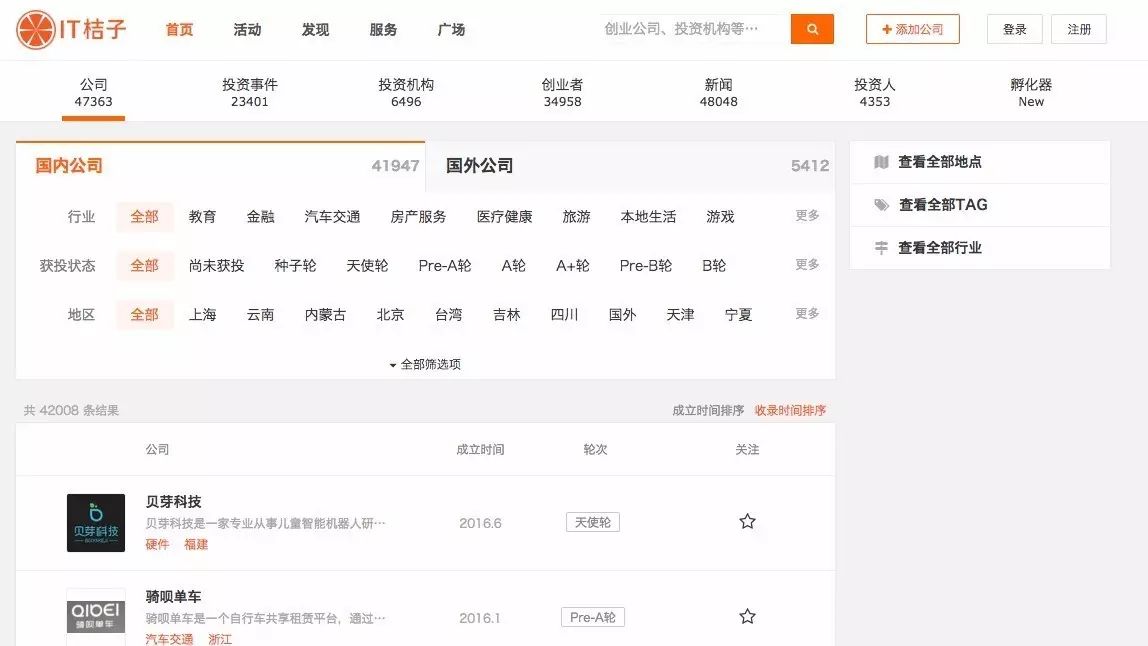Click the plus icon on 添加公司 button
This screenshot has width=1148, height=646.
coord(885,28)
